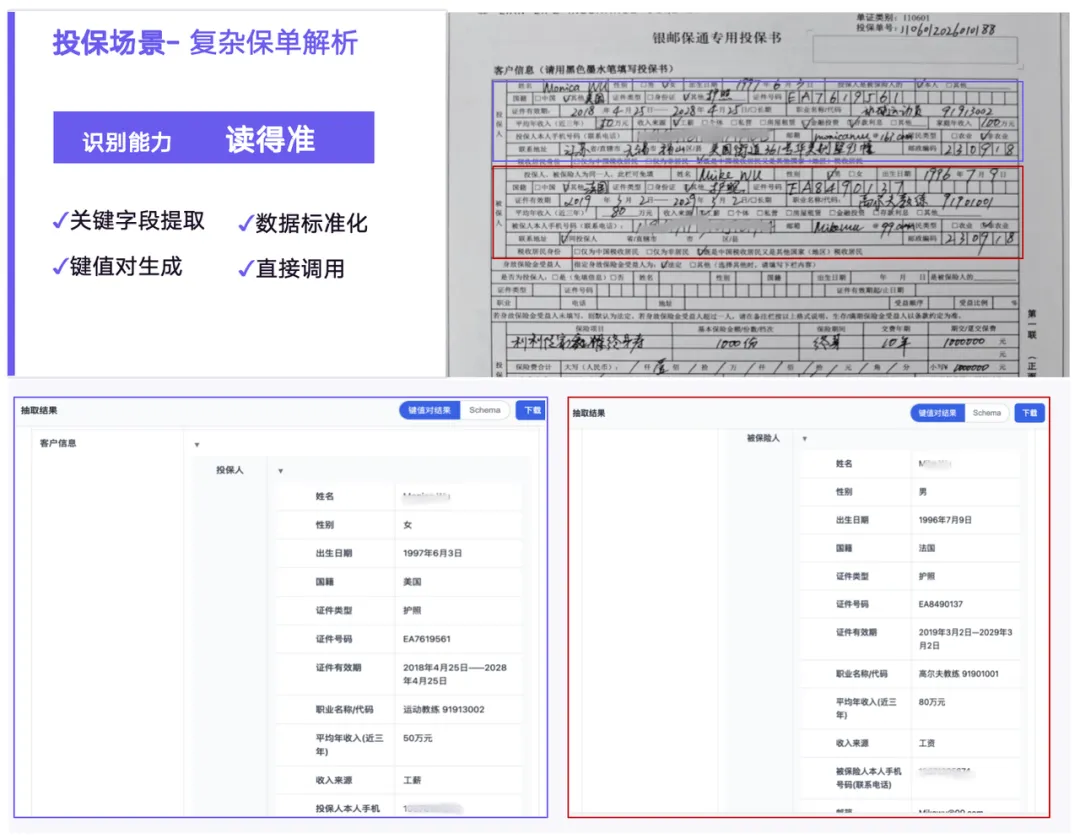This screenshot has height=839, width=1080.
Task: Click gender value 女
Action: tap(408, 525)
